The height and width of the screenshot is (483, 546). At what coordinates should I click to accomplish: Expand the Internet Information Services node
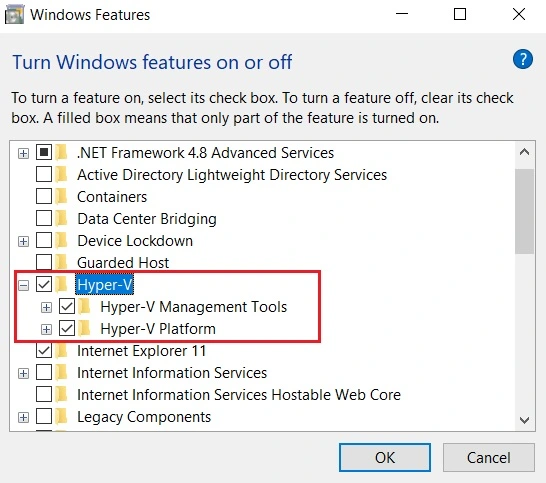pyautogui.click(x=23, y=373)
